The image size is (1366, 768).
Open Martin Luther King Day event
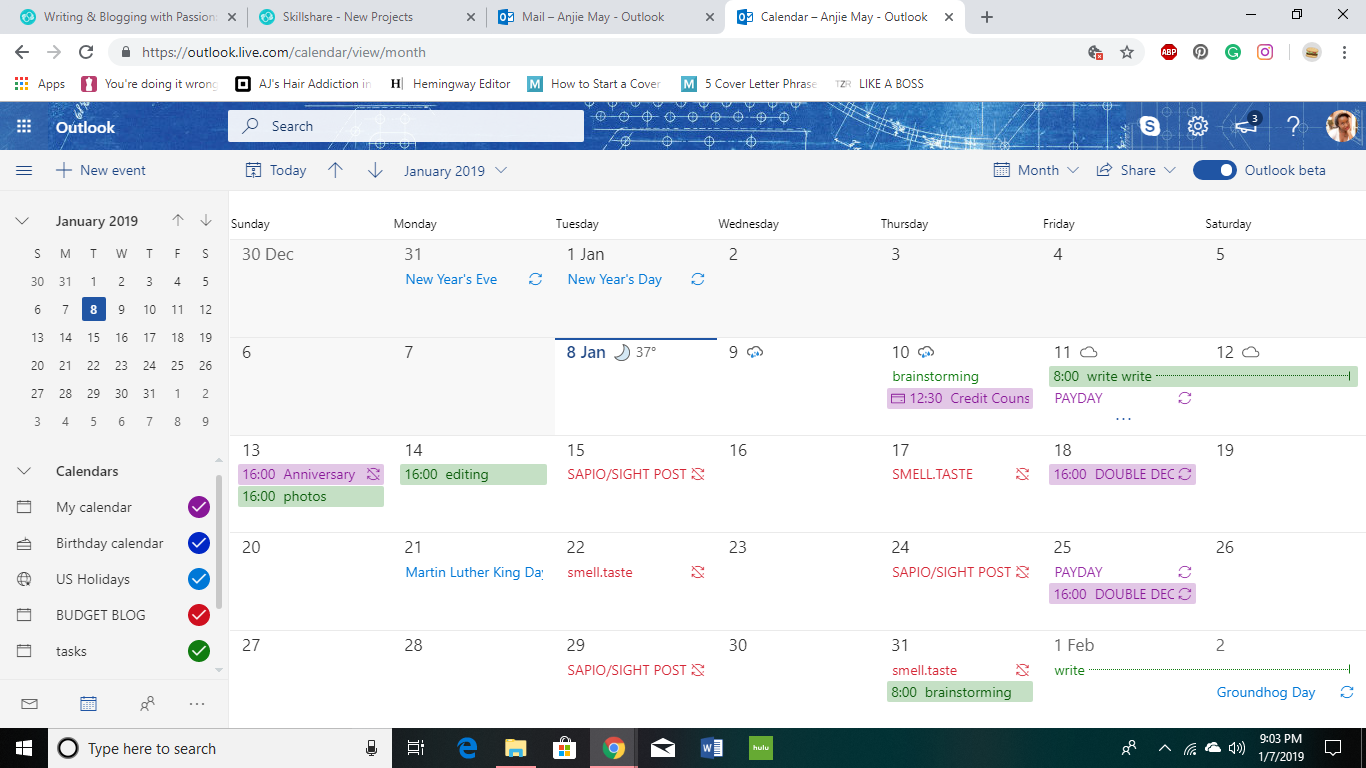click(x=474, y=572)
